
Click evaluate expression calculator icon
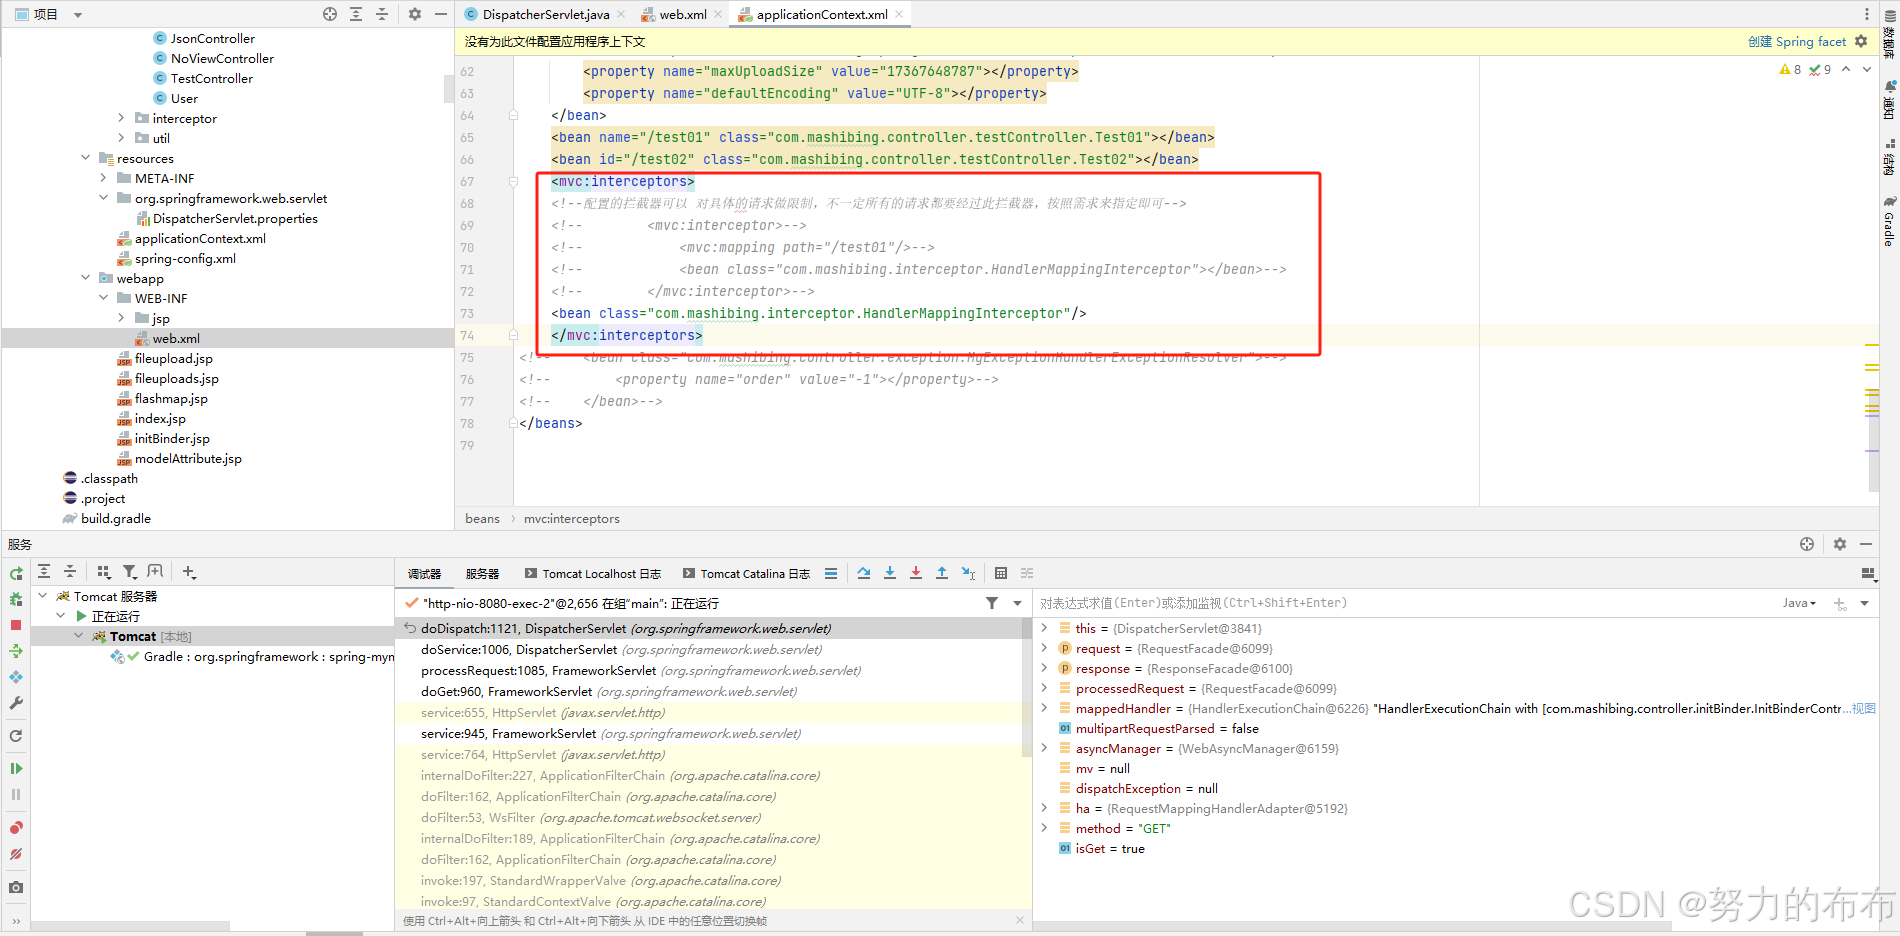1001,573
